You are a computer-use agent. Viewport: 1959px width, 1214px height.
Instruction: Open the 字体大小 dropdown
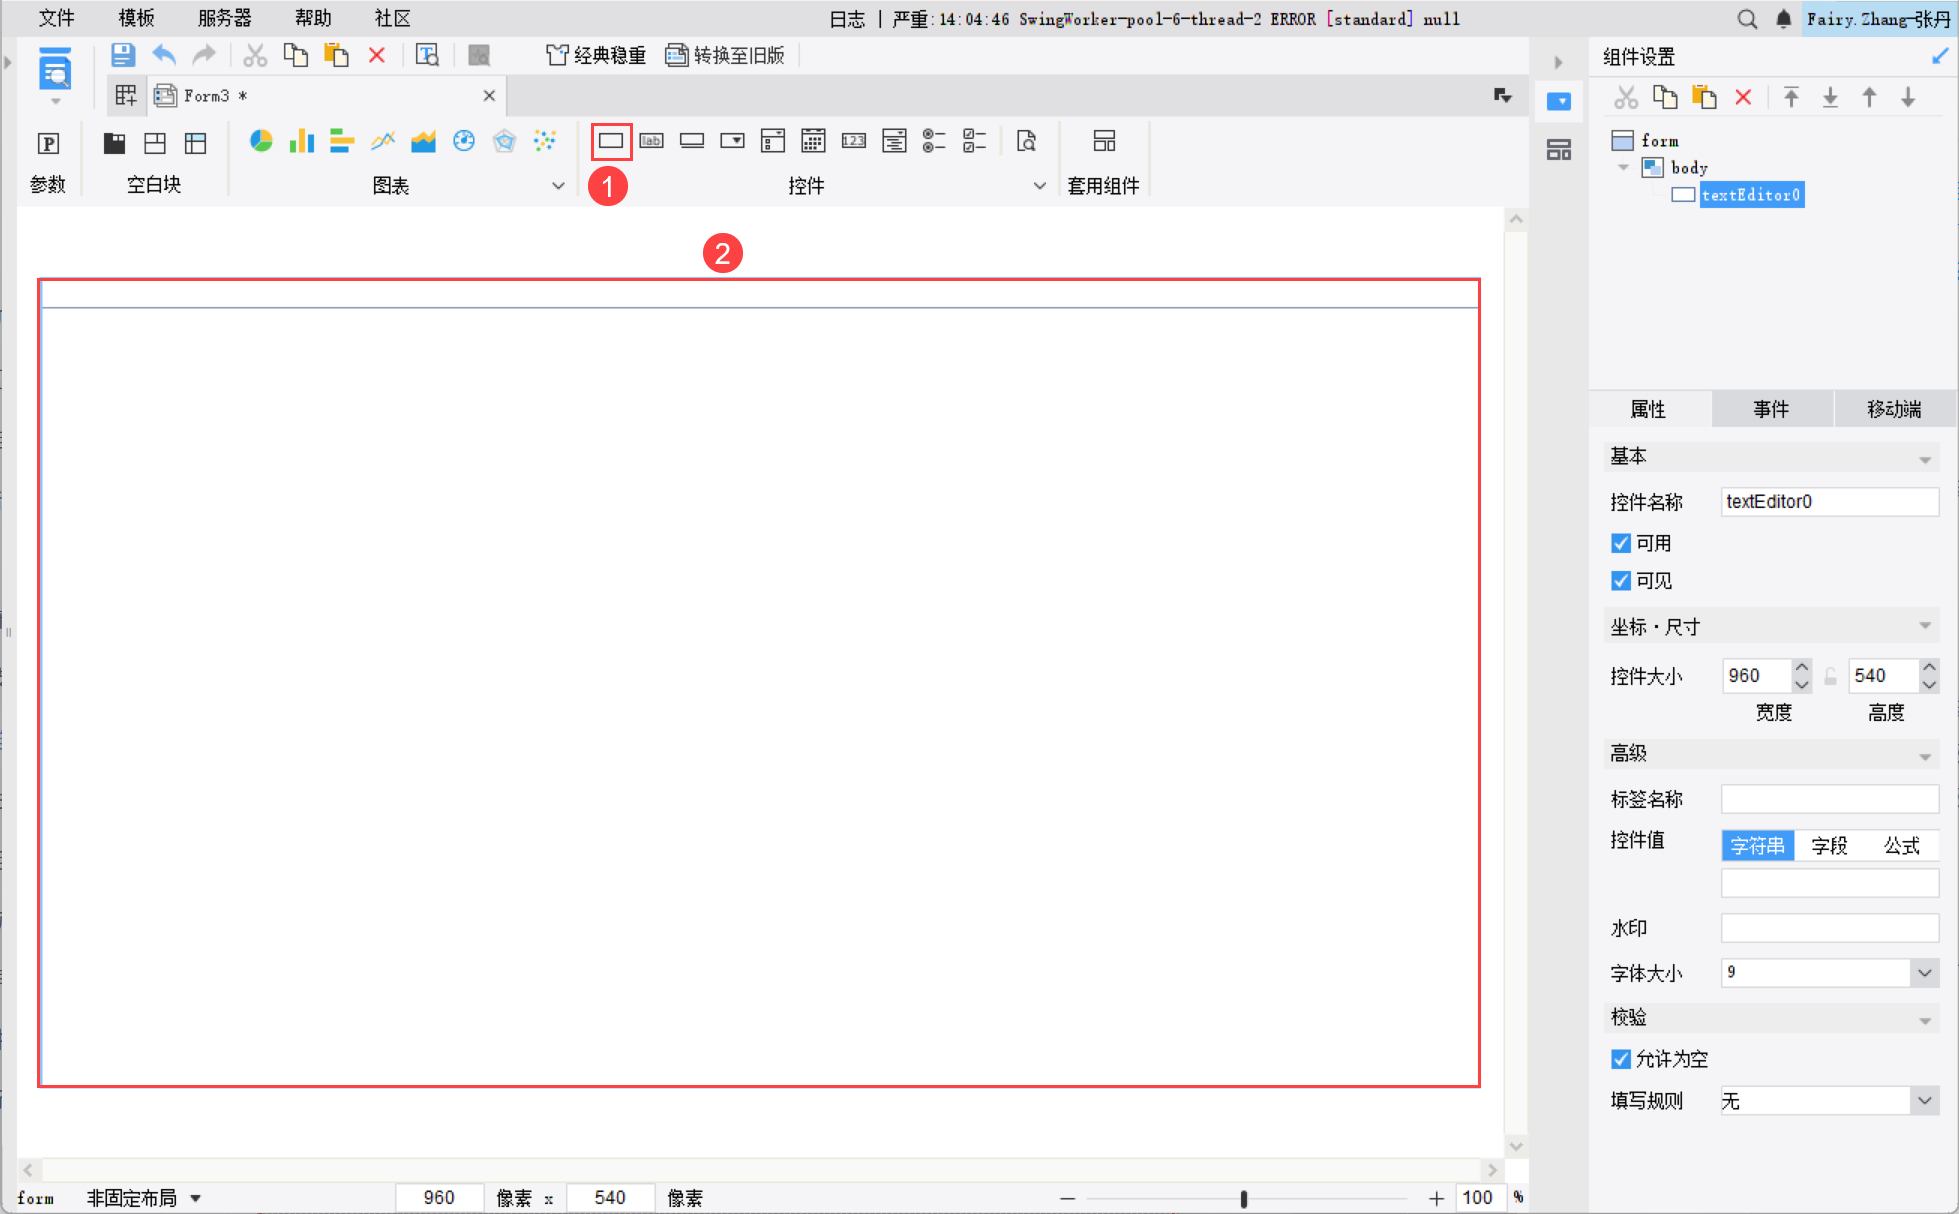1924,973
